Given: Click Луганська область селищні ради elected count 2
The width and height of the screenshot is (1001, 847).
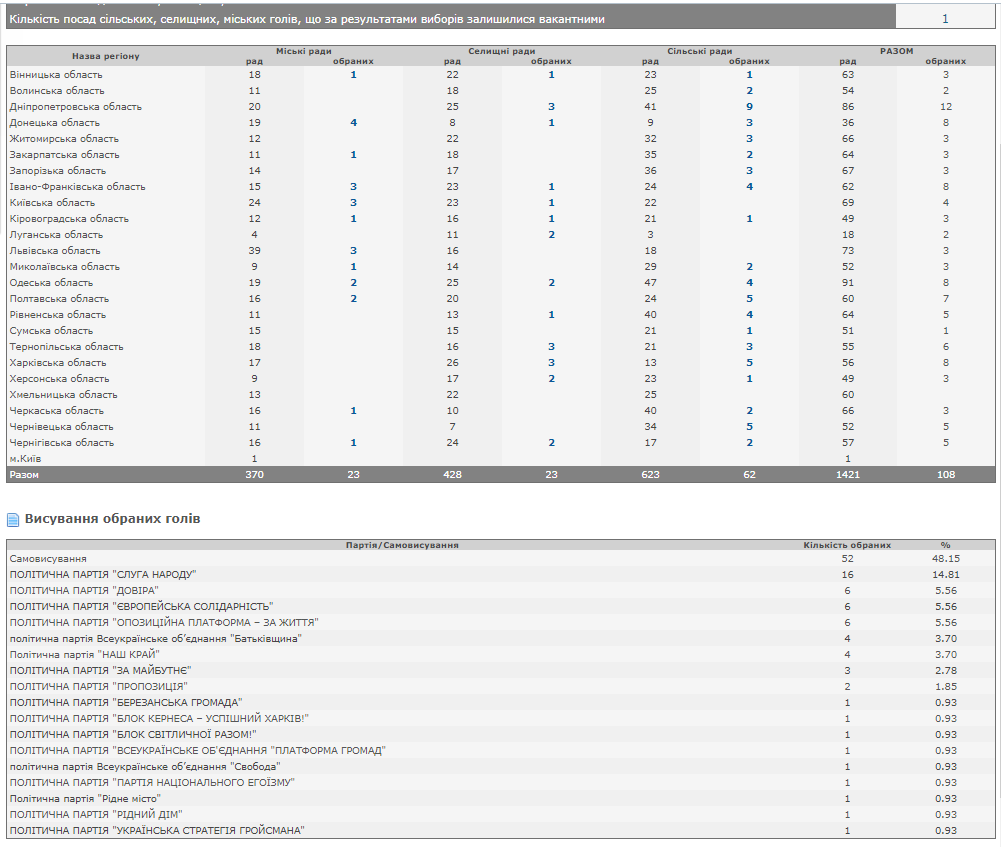Looking at the screenshot, I should click(551, 235).
